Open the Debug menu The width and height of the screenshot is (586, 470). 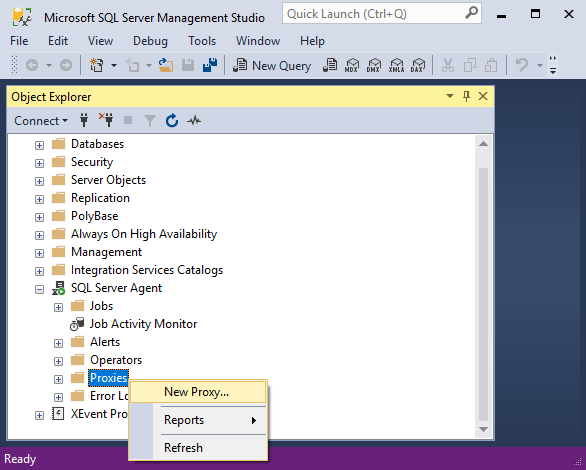(150, 41)
